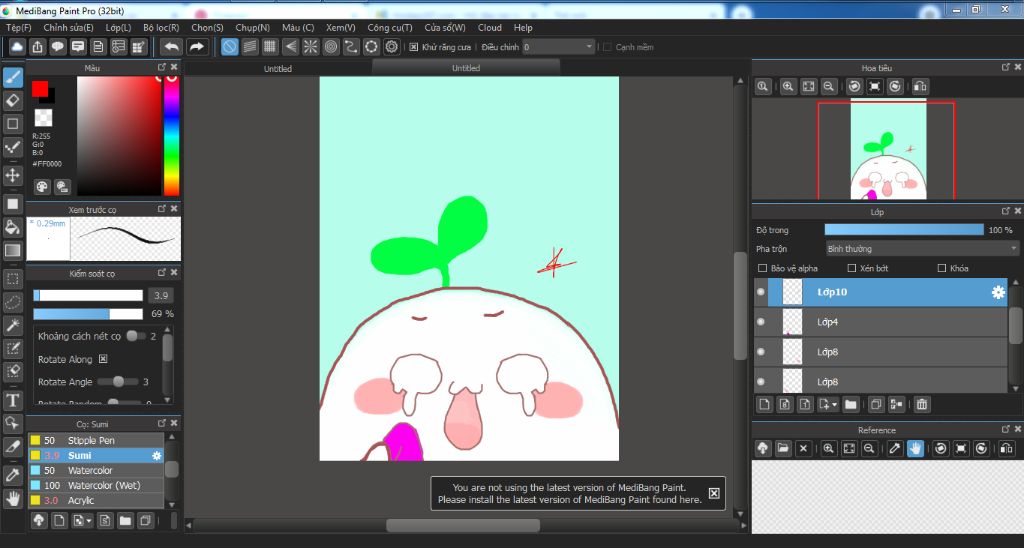Open the Pha trộn blend mode dropdown

point(921,248)
